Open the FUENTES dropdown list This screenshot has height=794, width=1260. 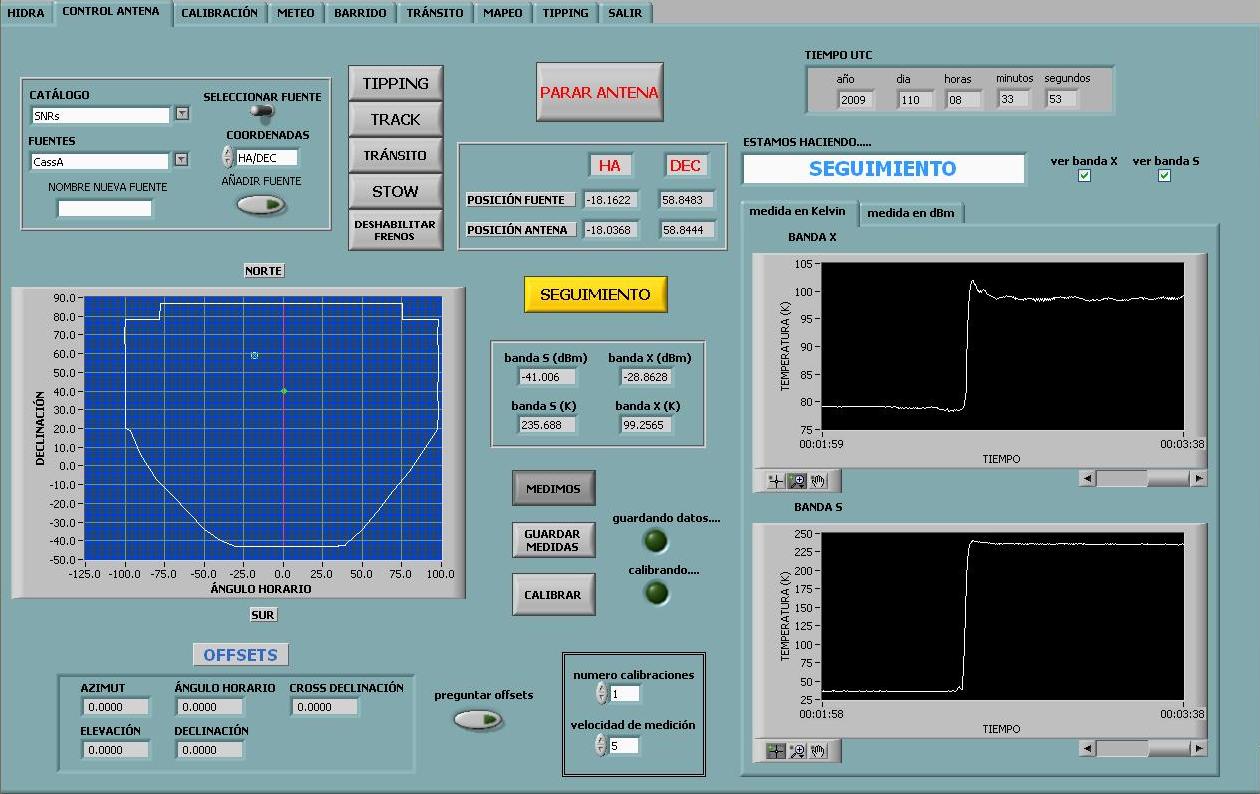point(181,159)
